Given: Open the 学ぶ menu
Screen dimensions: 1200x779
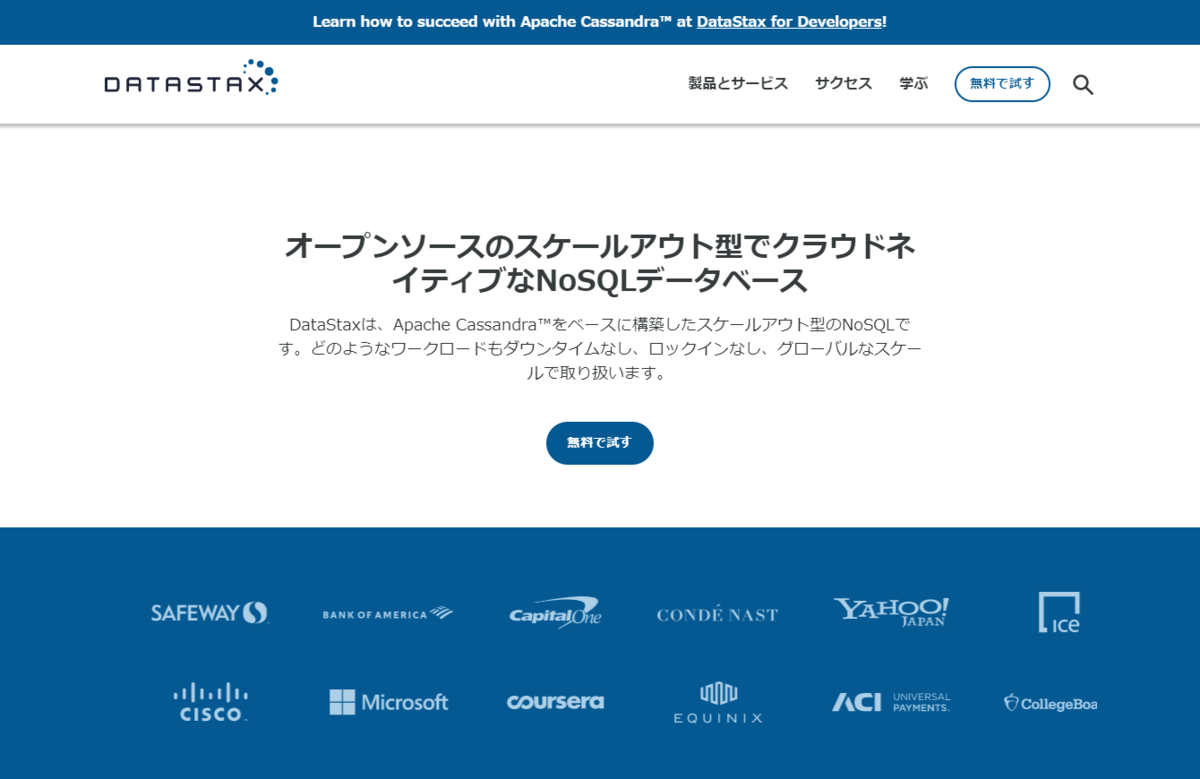Looking at the screenshot, I should pos(913,84).
